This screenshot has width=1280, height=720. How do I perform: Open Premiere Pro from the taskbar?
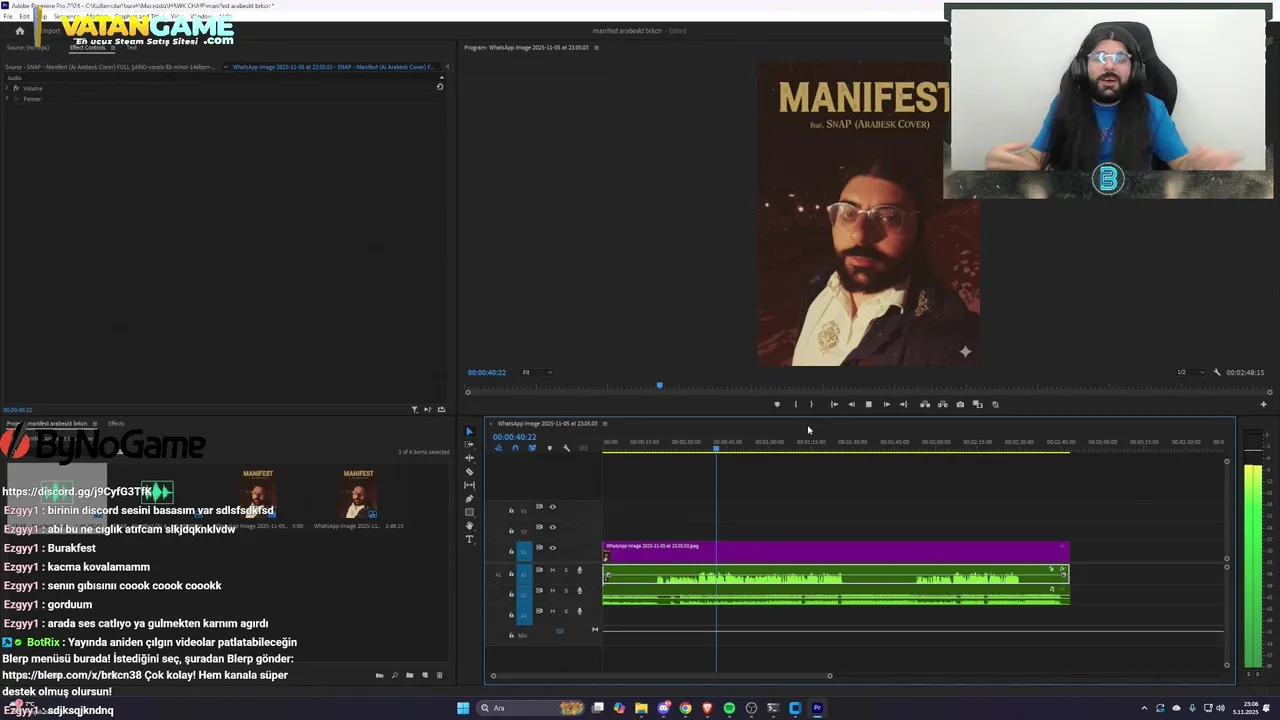pyautogui.click(x=817, y=708)
